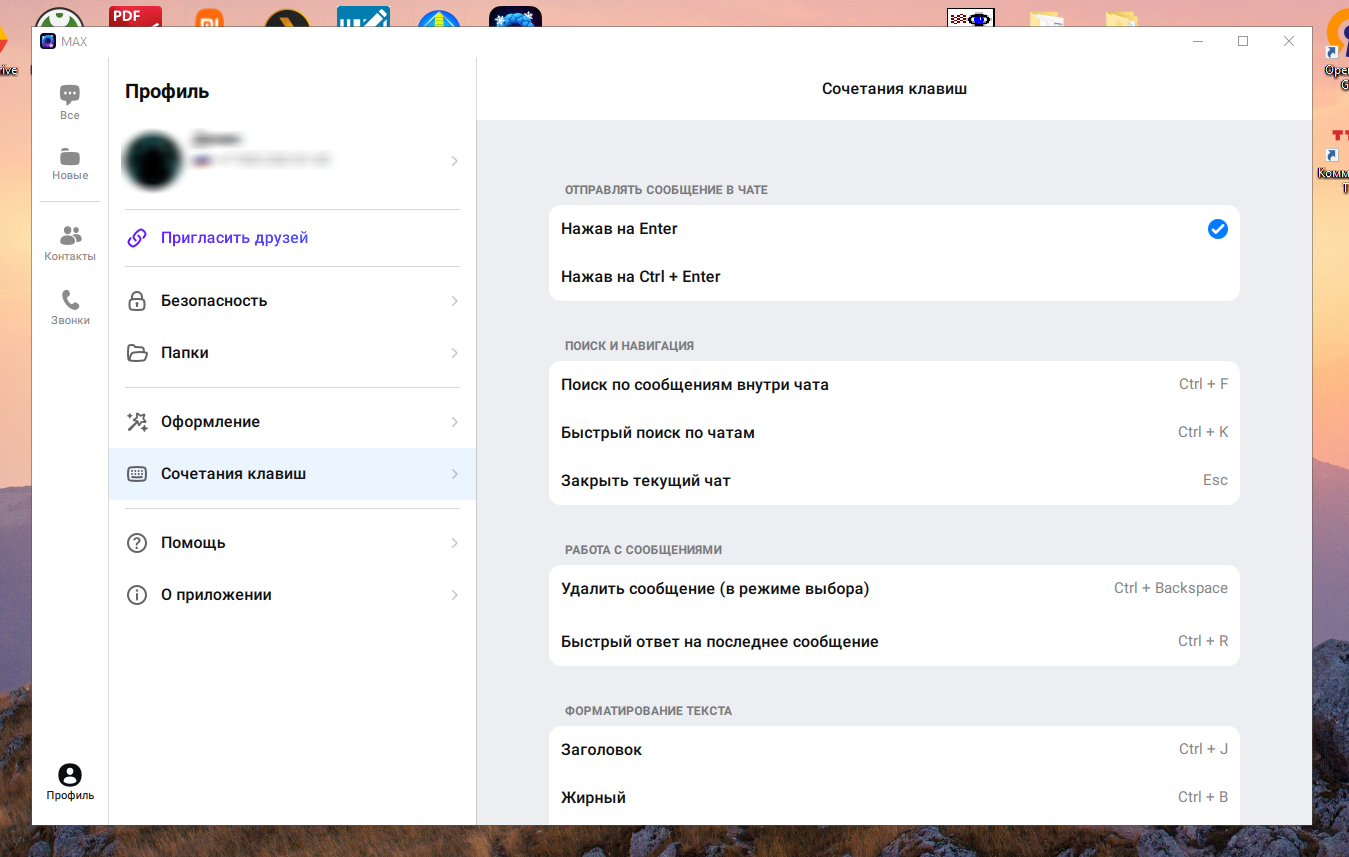This screenshot has width=1349, height=857.
Task: Click the lock icon next to Безопасность
Action: point(137,301)
